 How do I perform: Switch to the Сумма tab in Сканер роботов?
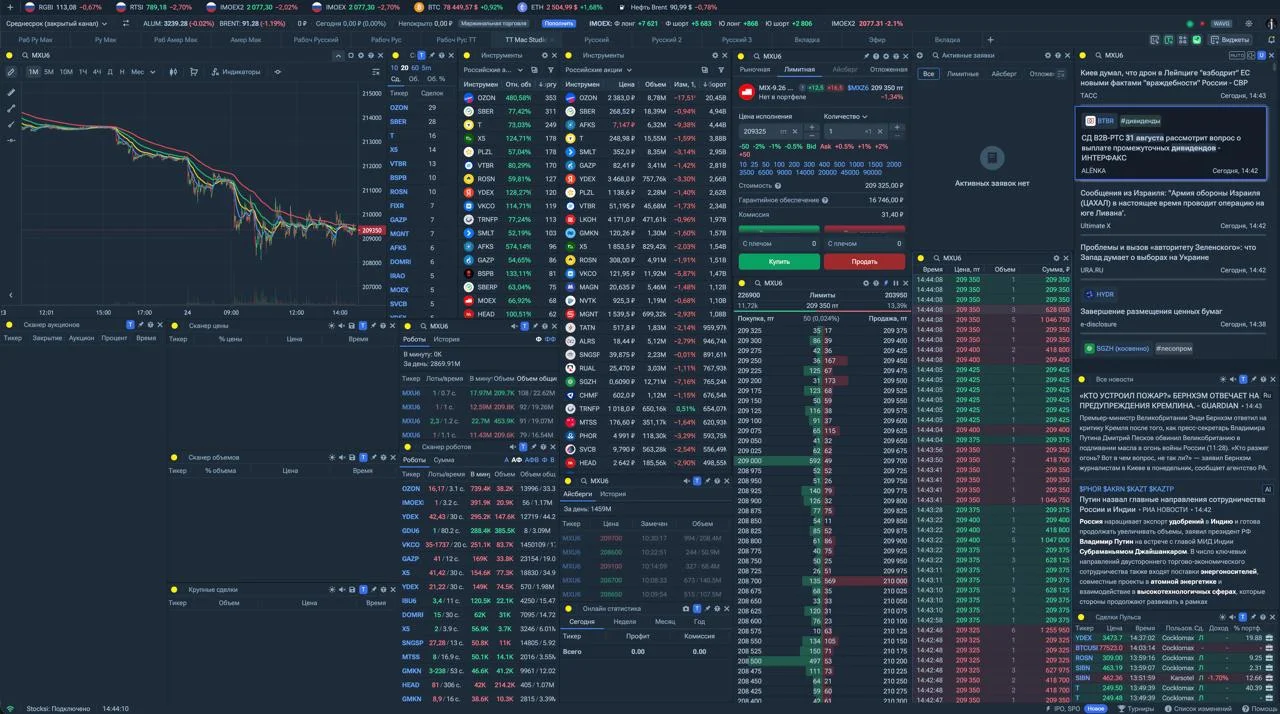coord(444,460)
